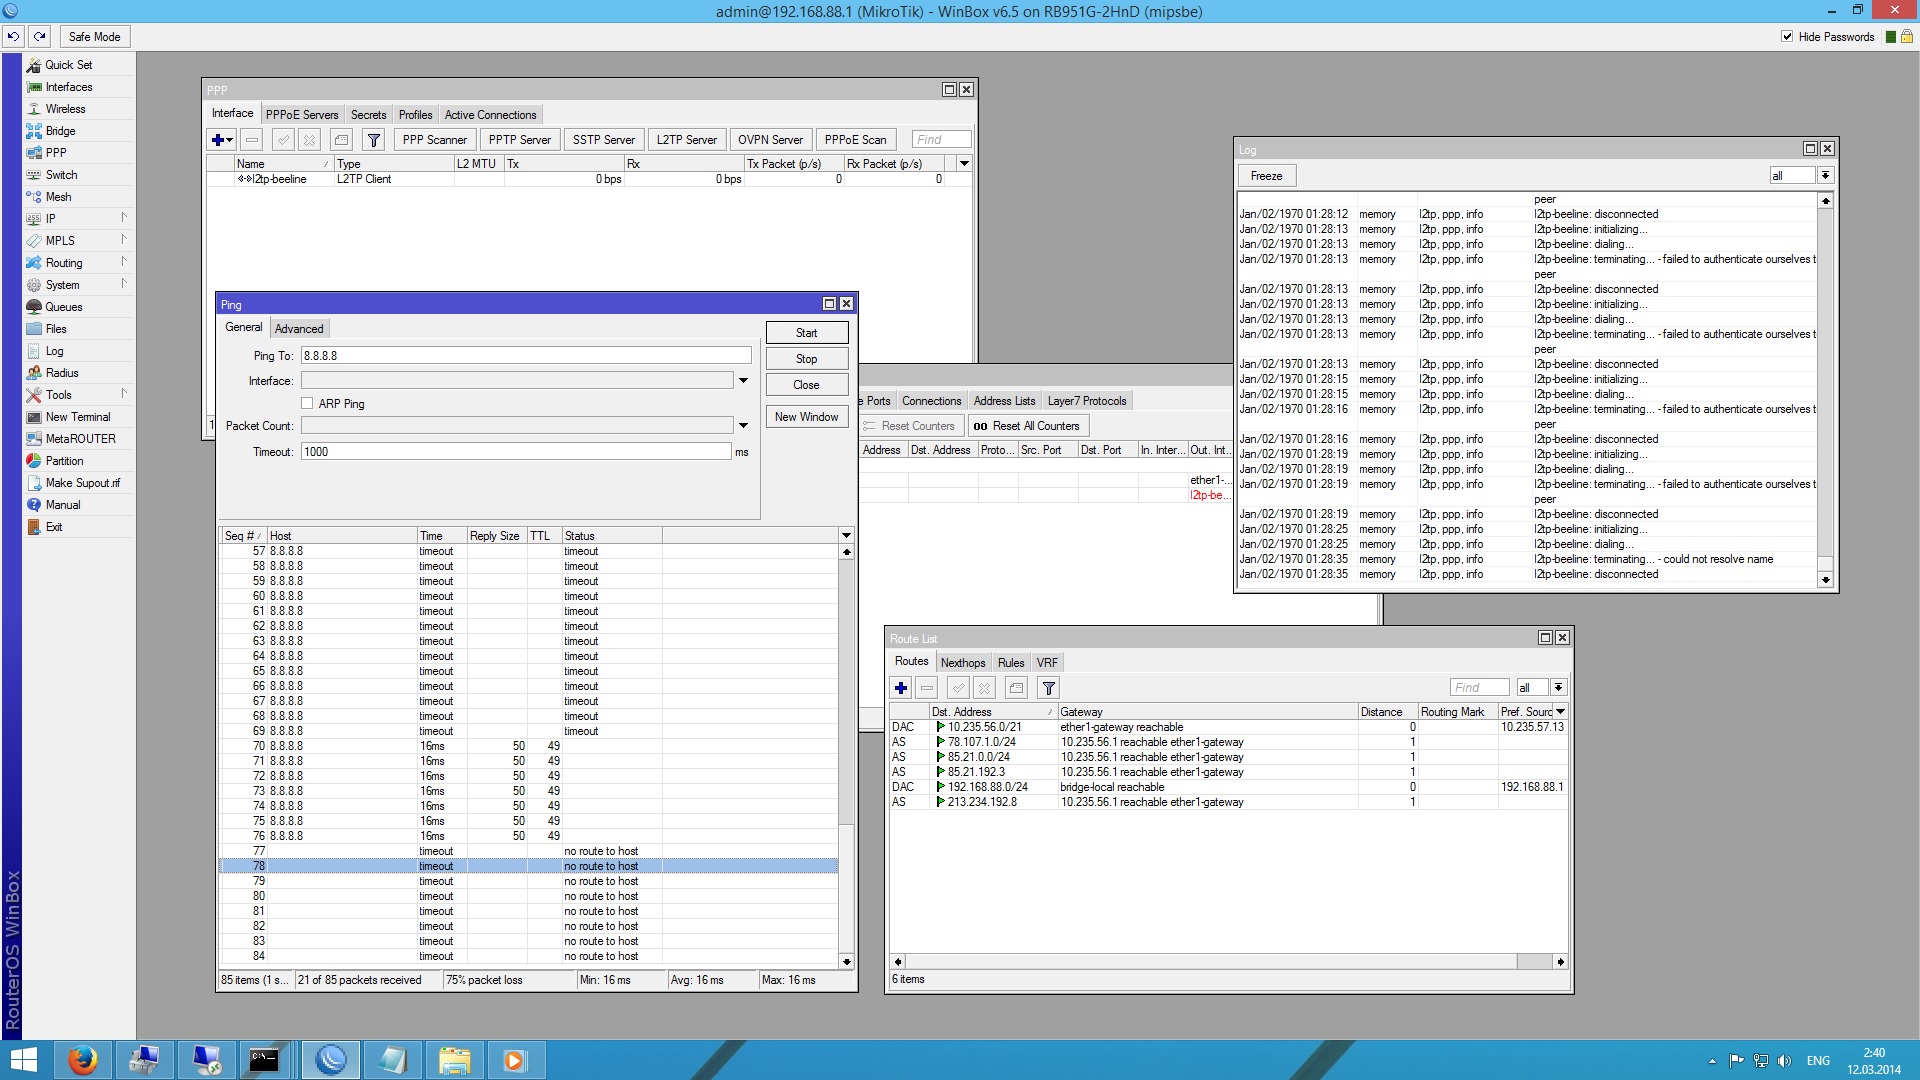Viewport: 1920px width, 1080px height.
Task: Expand the Packet Count dropdown arrow
Action: pyautogui.click(x=743, y=426)
